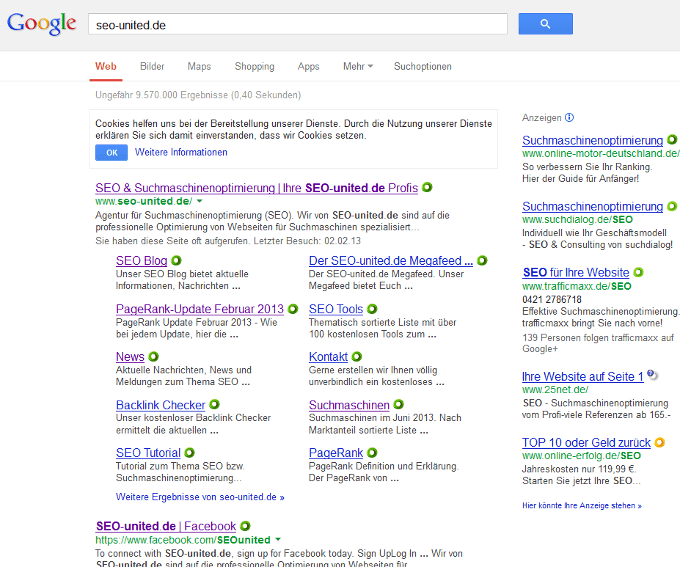680x567 pixels.
Task: Open dropdown arrow beside facebook.com/SEOunited URL
Action: point(278,540)
